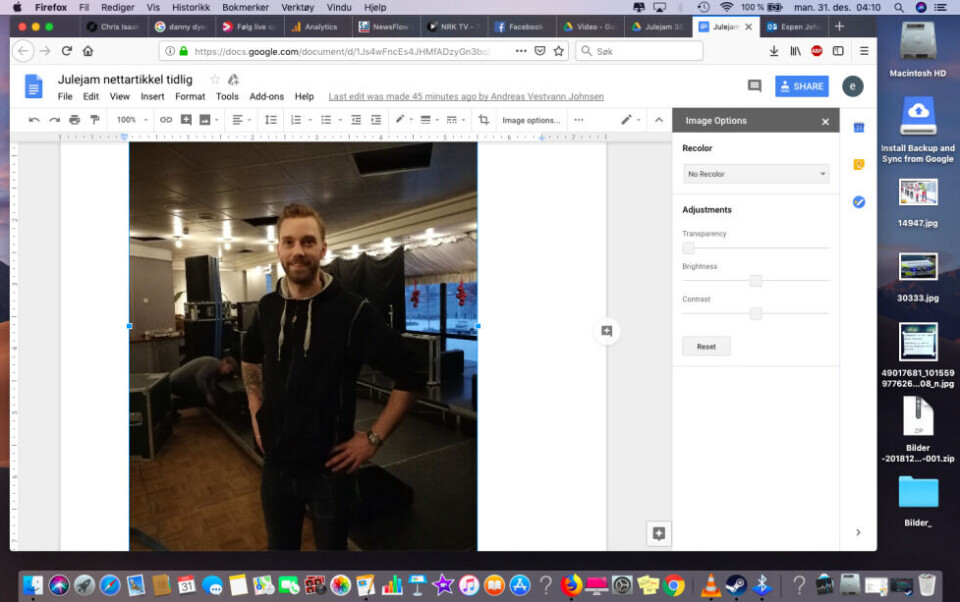Open the No Recolor dropdown

(x=756, y=174)
